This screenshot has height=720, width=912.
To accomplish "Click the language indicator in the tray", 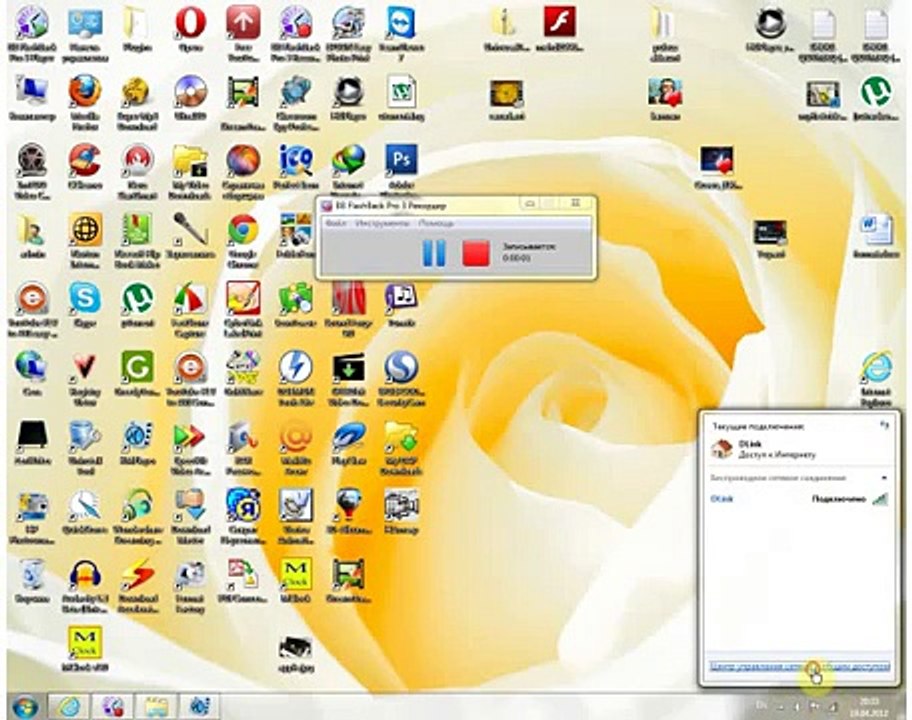I will point(761,705).
